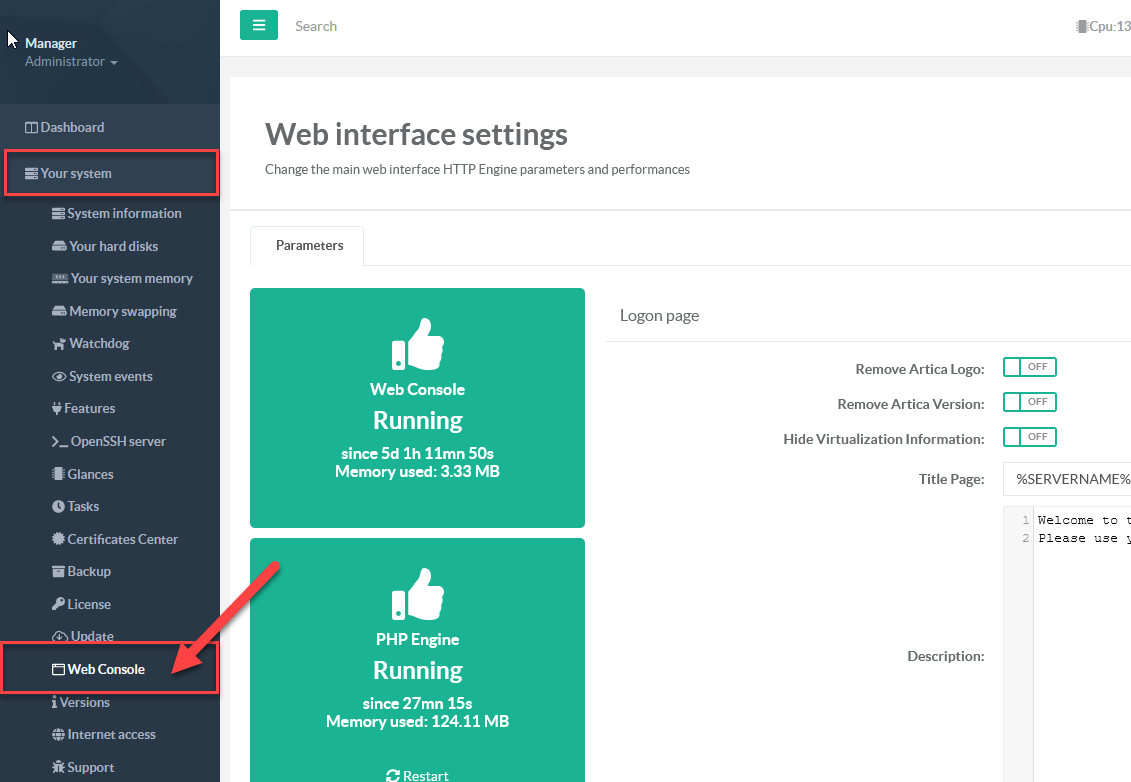Viewport: 1131px width, 782px height.
Task: Enable Remove Artica Version switch
Action: coord(1029,402)
